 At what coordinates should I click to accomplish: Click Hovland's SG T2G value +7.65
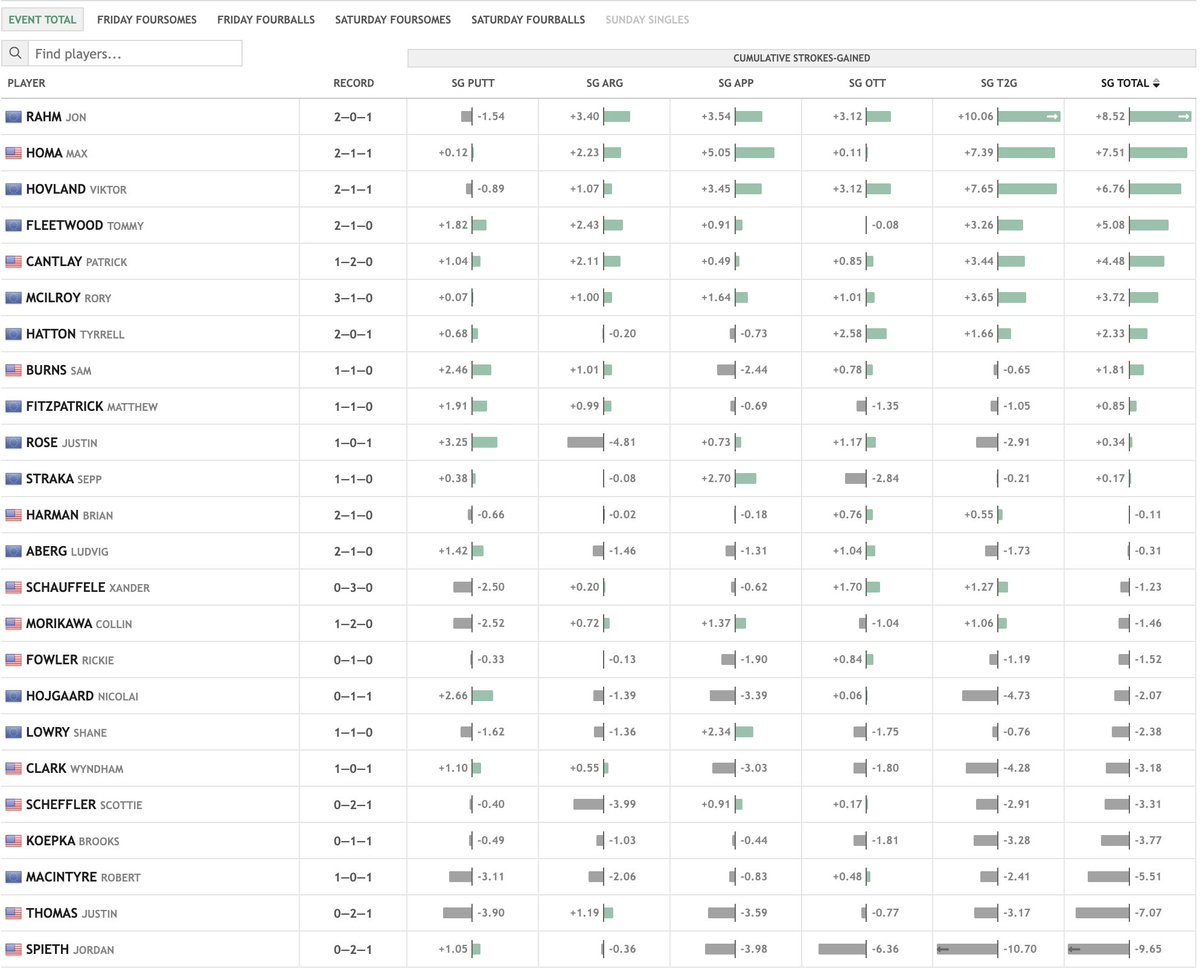click(x=979, y=189)
